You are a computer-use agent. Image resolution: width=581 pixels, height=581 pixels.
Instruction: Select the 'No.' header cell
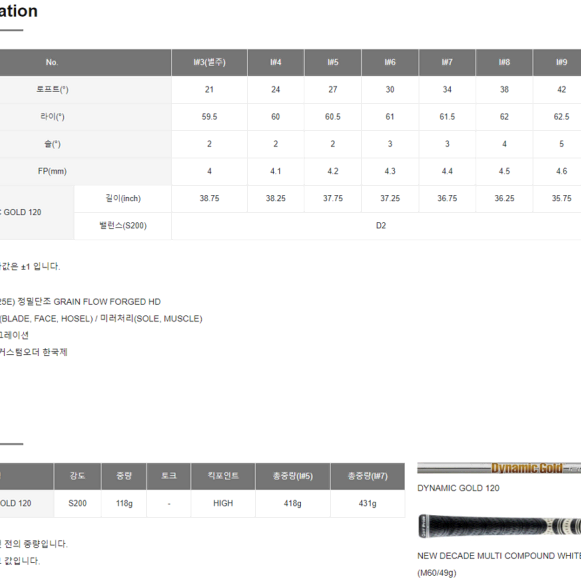(x=85, y=62)
